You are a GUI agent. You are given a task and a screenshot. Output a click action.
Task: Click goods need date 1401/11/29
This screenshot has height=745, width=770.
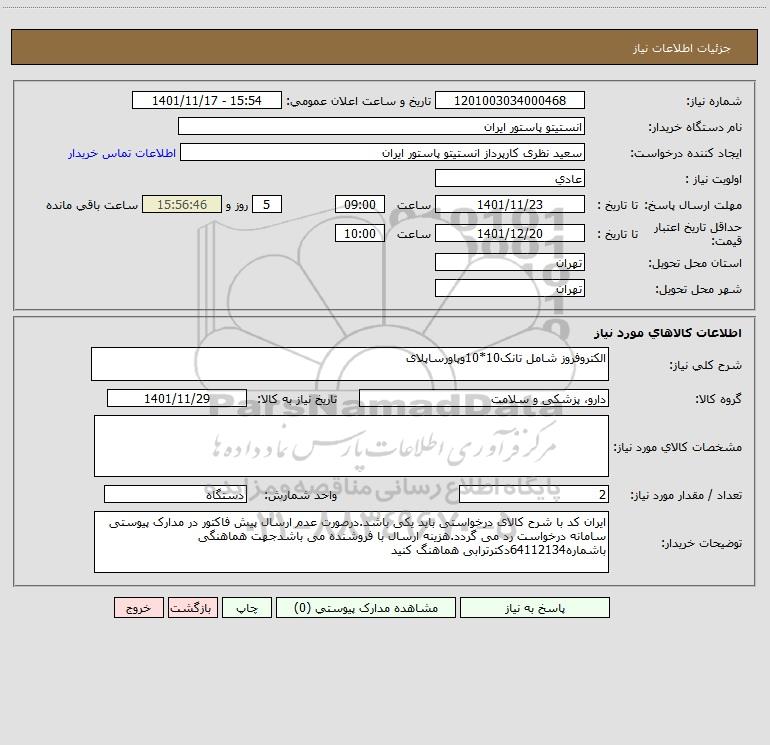pos(177,398)
